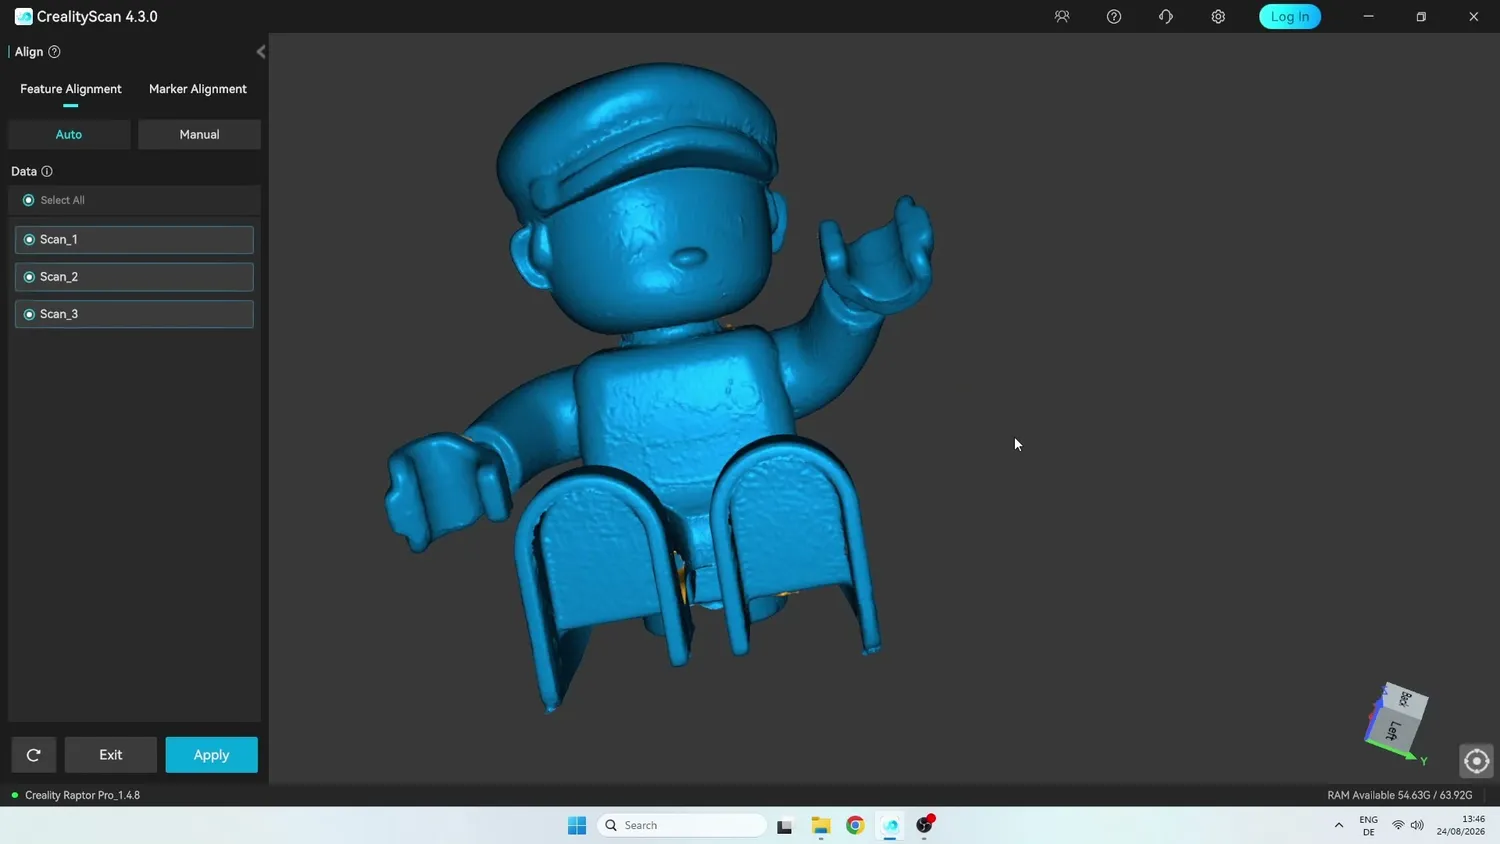Toggle the Scan_3 radio button

pos(29,314)
